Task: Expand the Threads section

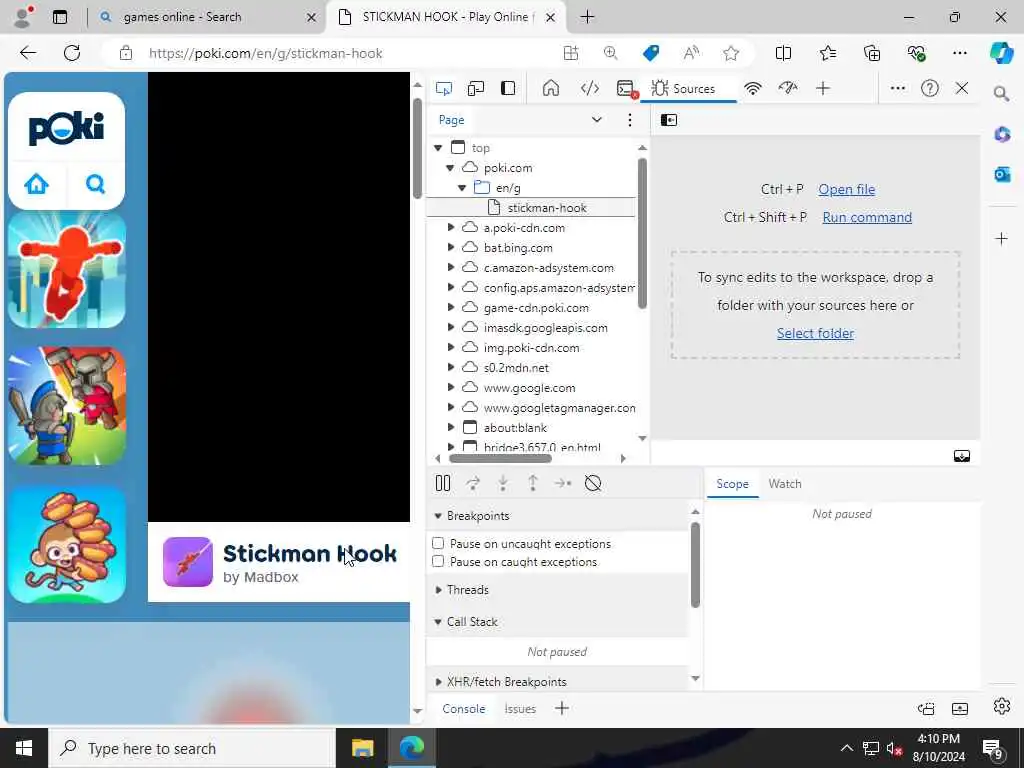Action: pyautogui.click(x=438, y=590)
